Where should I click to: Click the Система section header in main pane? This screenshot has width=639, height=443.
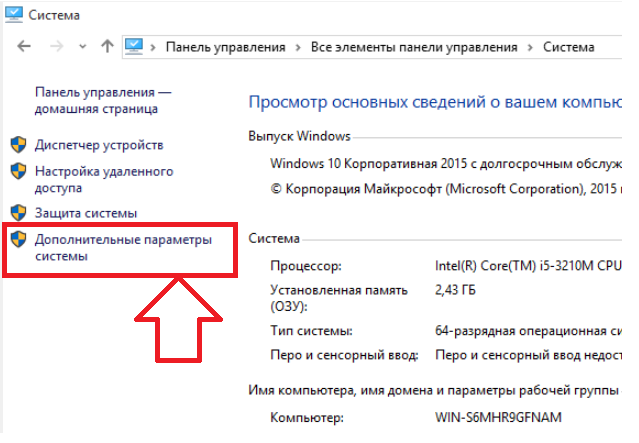click(274, 238)
